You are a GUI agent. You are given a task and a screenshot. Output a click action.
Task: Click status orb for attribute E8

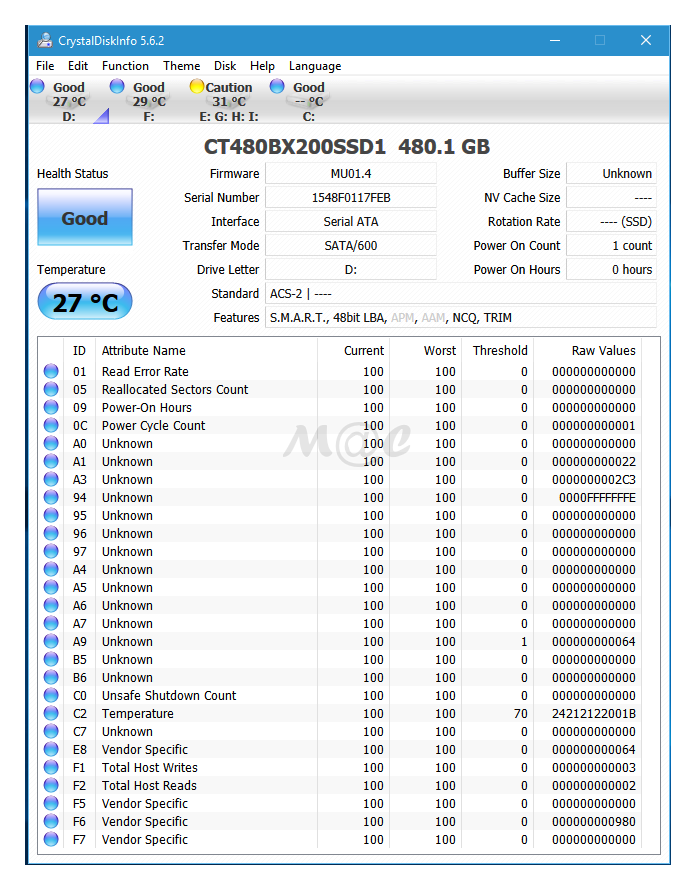tap(51, 749)
